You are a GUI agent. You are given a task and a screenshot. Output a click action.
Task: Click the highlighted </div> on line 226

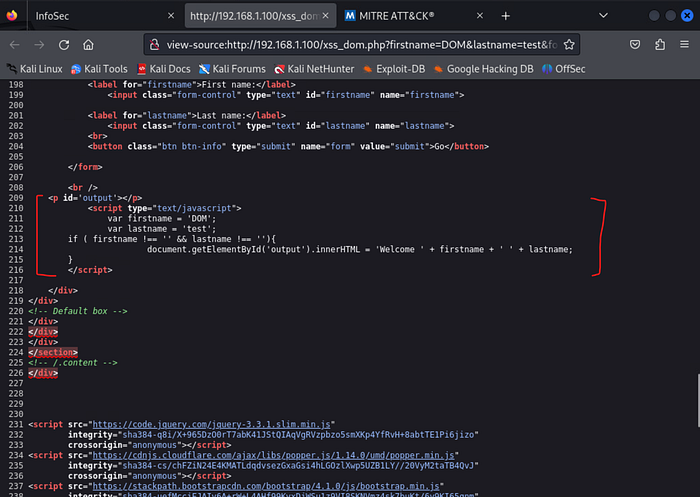[x=43, y=373]
